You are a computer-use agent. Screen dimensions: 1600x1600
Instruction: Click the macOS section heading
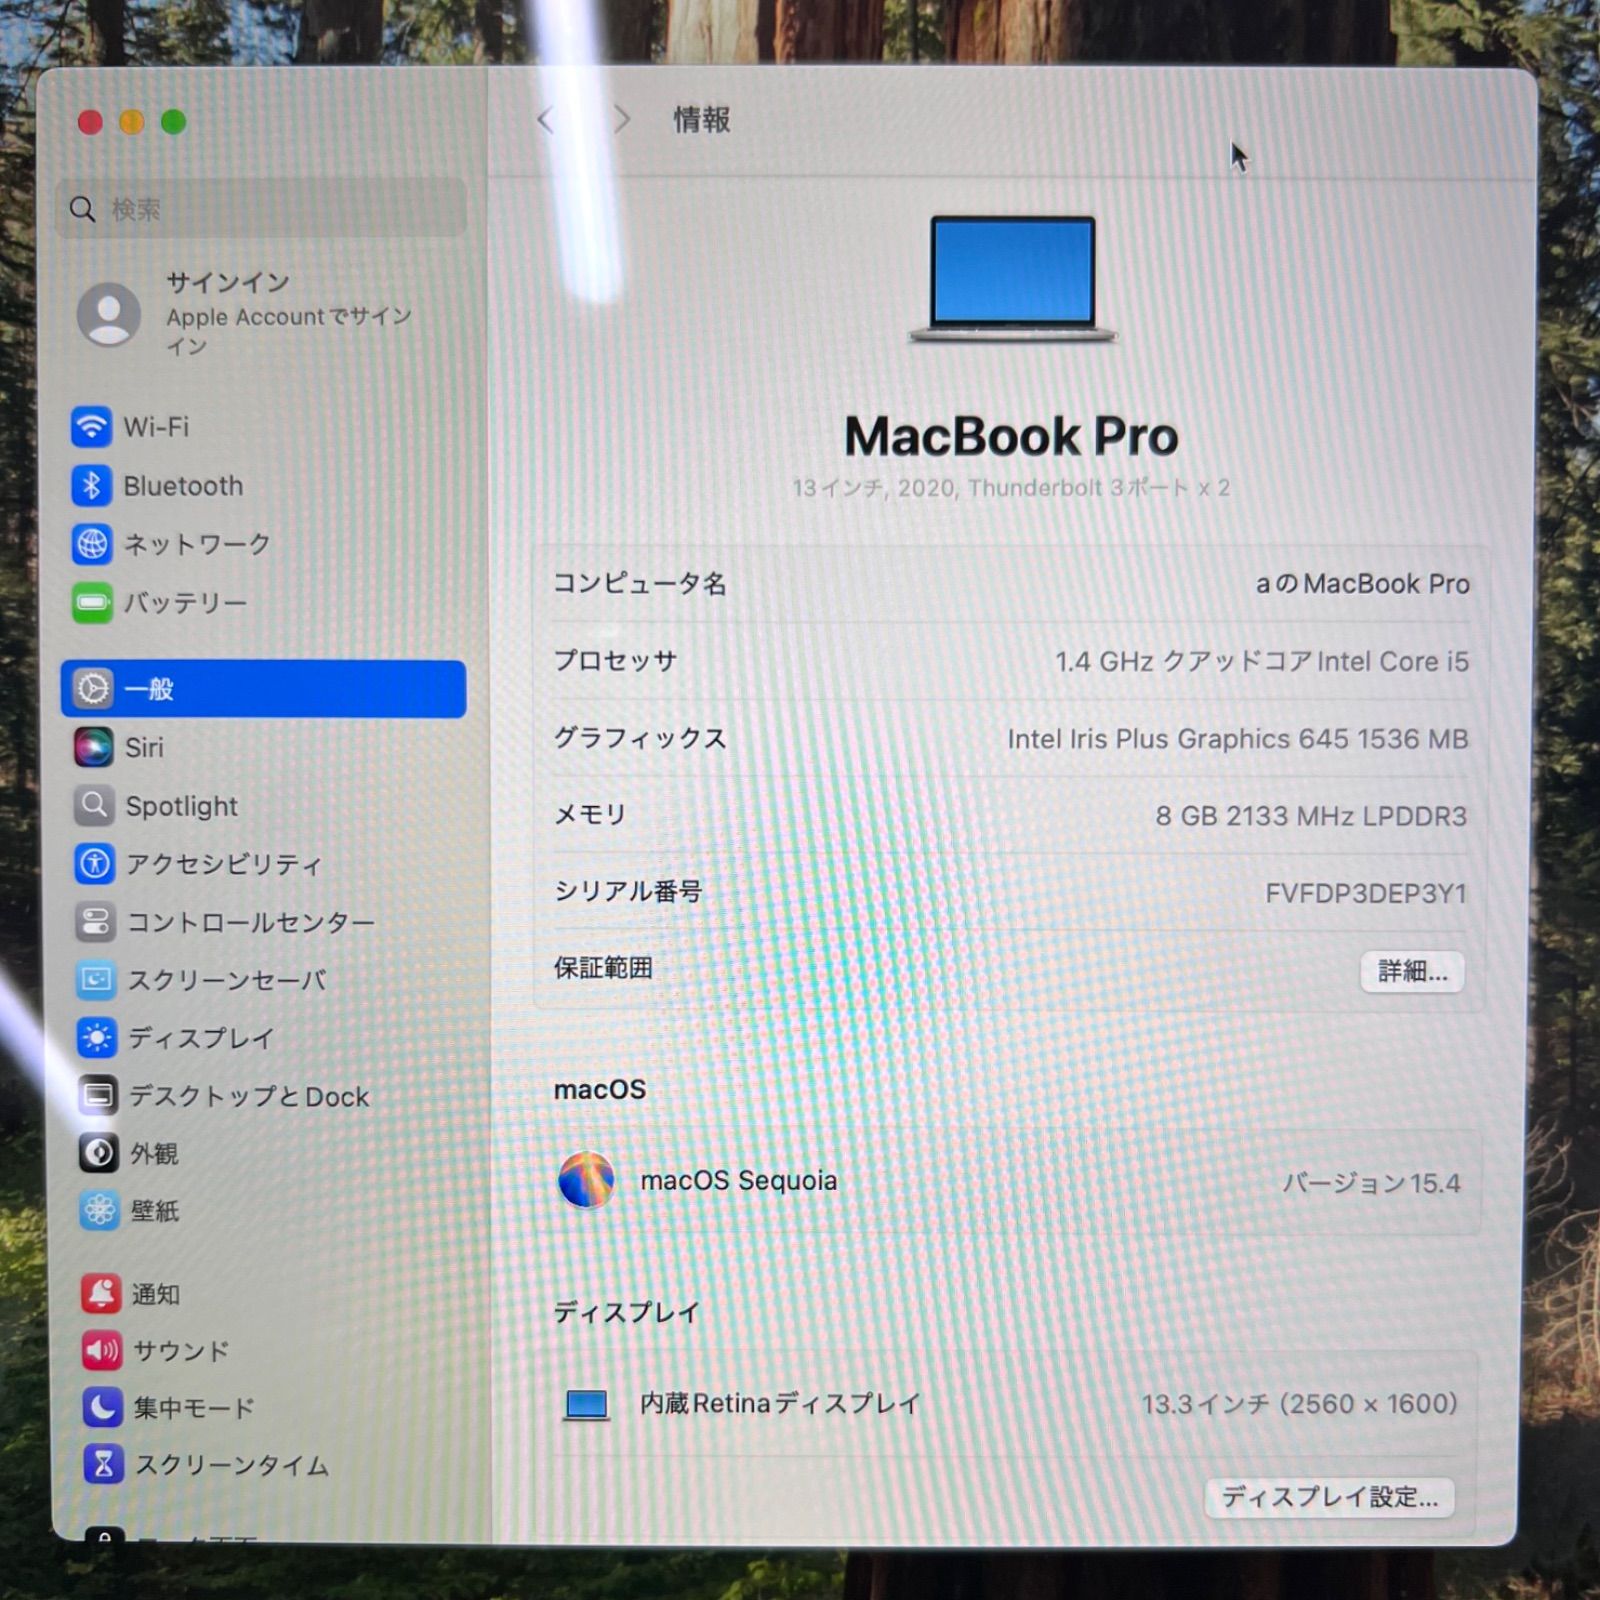pyautogui.click(x=600, y=1089)
